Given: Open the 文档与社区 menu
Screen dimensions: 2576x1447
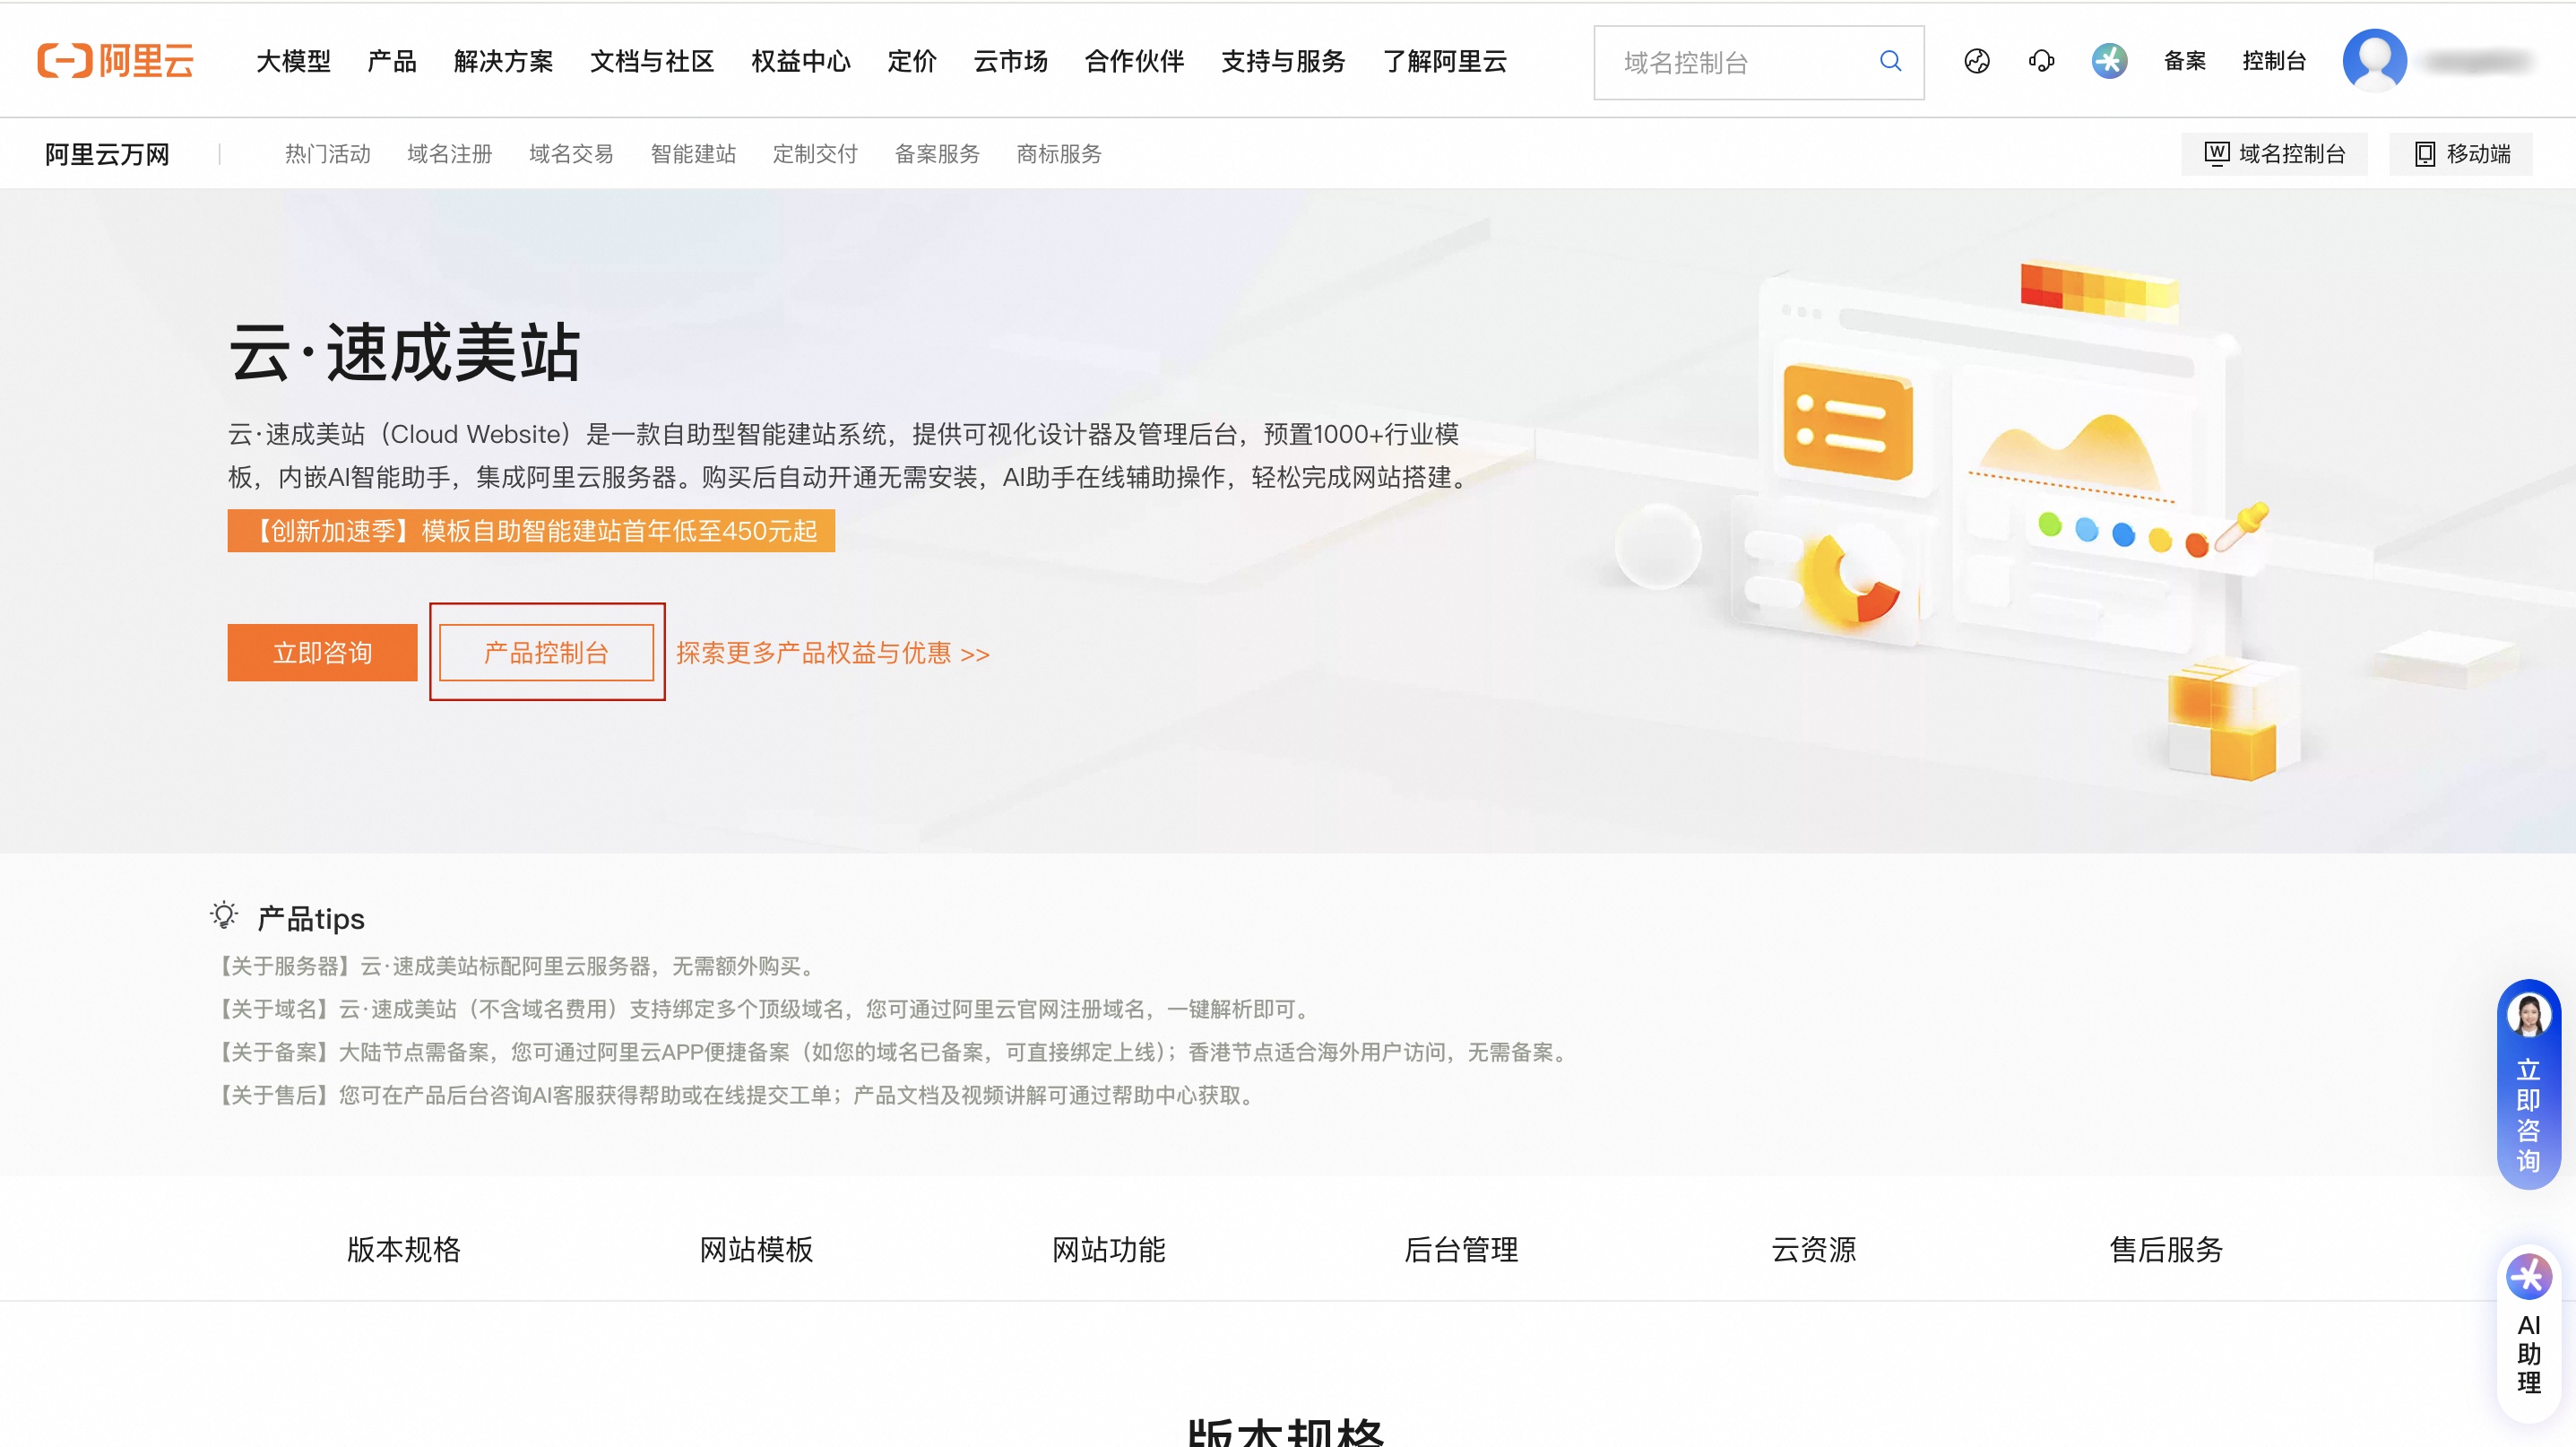Looking at the screenshot, I should tap(652, 61).
